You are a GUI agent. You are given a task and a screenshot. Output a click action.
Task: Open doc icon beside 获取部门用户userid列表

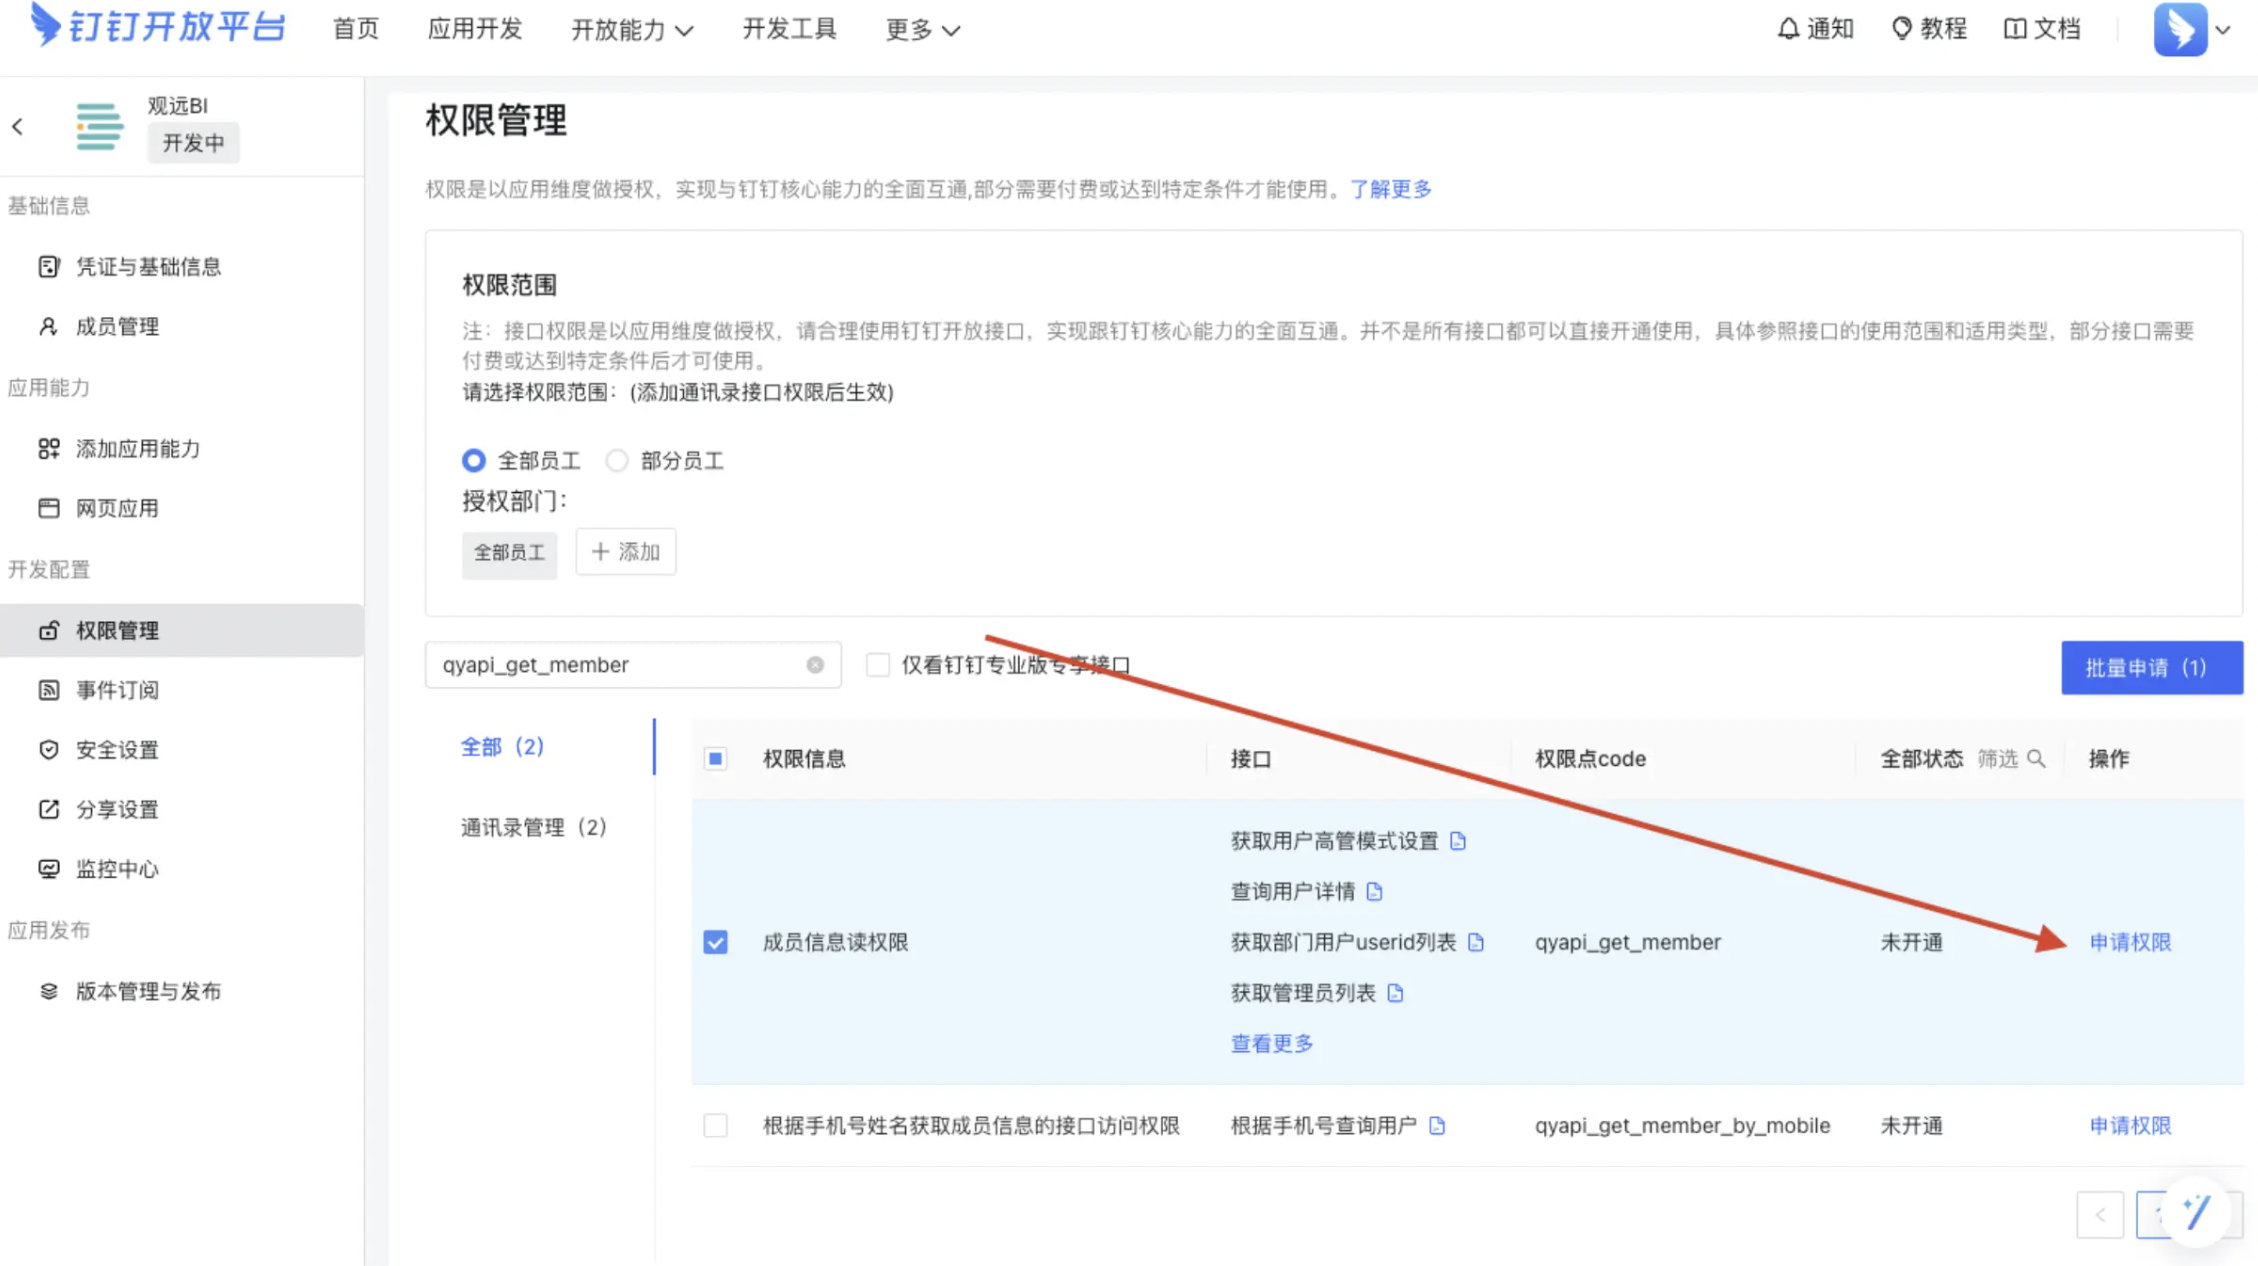pyautogui.click(x=1476, y=942)
